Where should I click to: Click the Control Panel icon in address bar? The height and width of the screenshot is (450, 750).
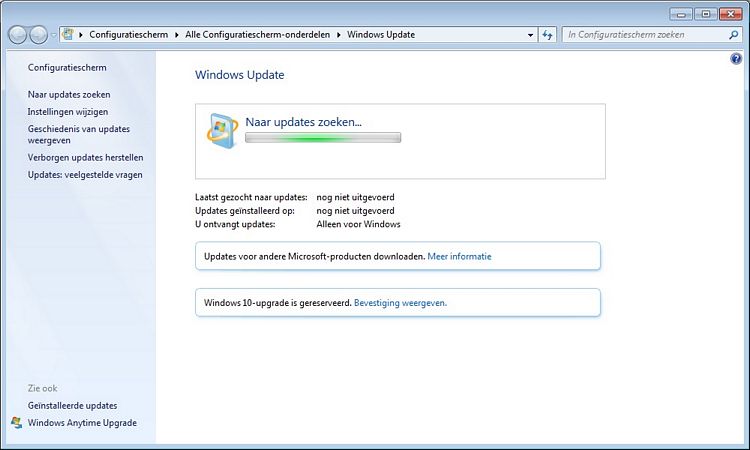pyautogui.click(x=68, y=34)
